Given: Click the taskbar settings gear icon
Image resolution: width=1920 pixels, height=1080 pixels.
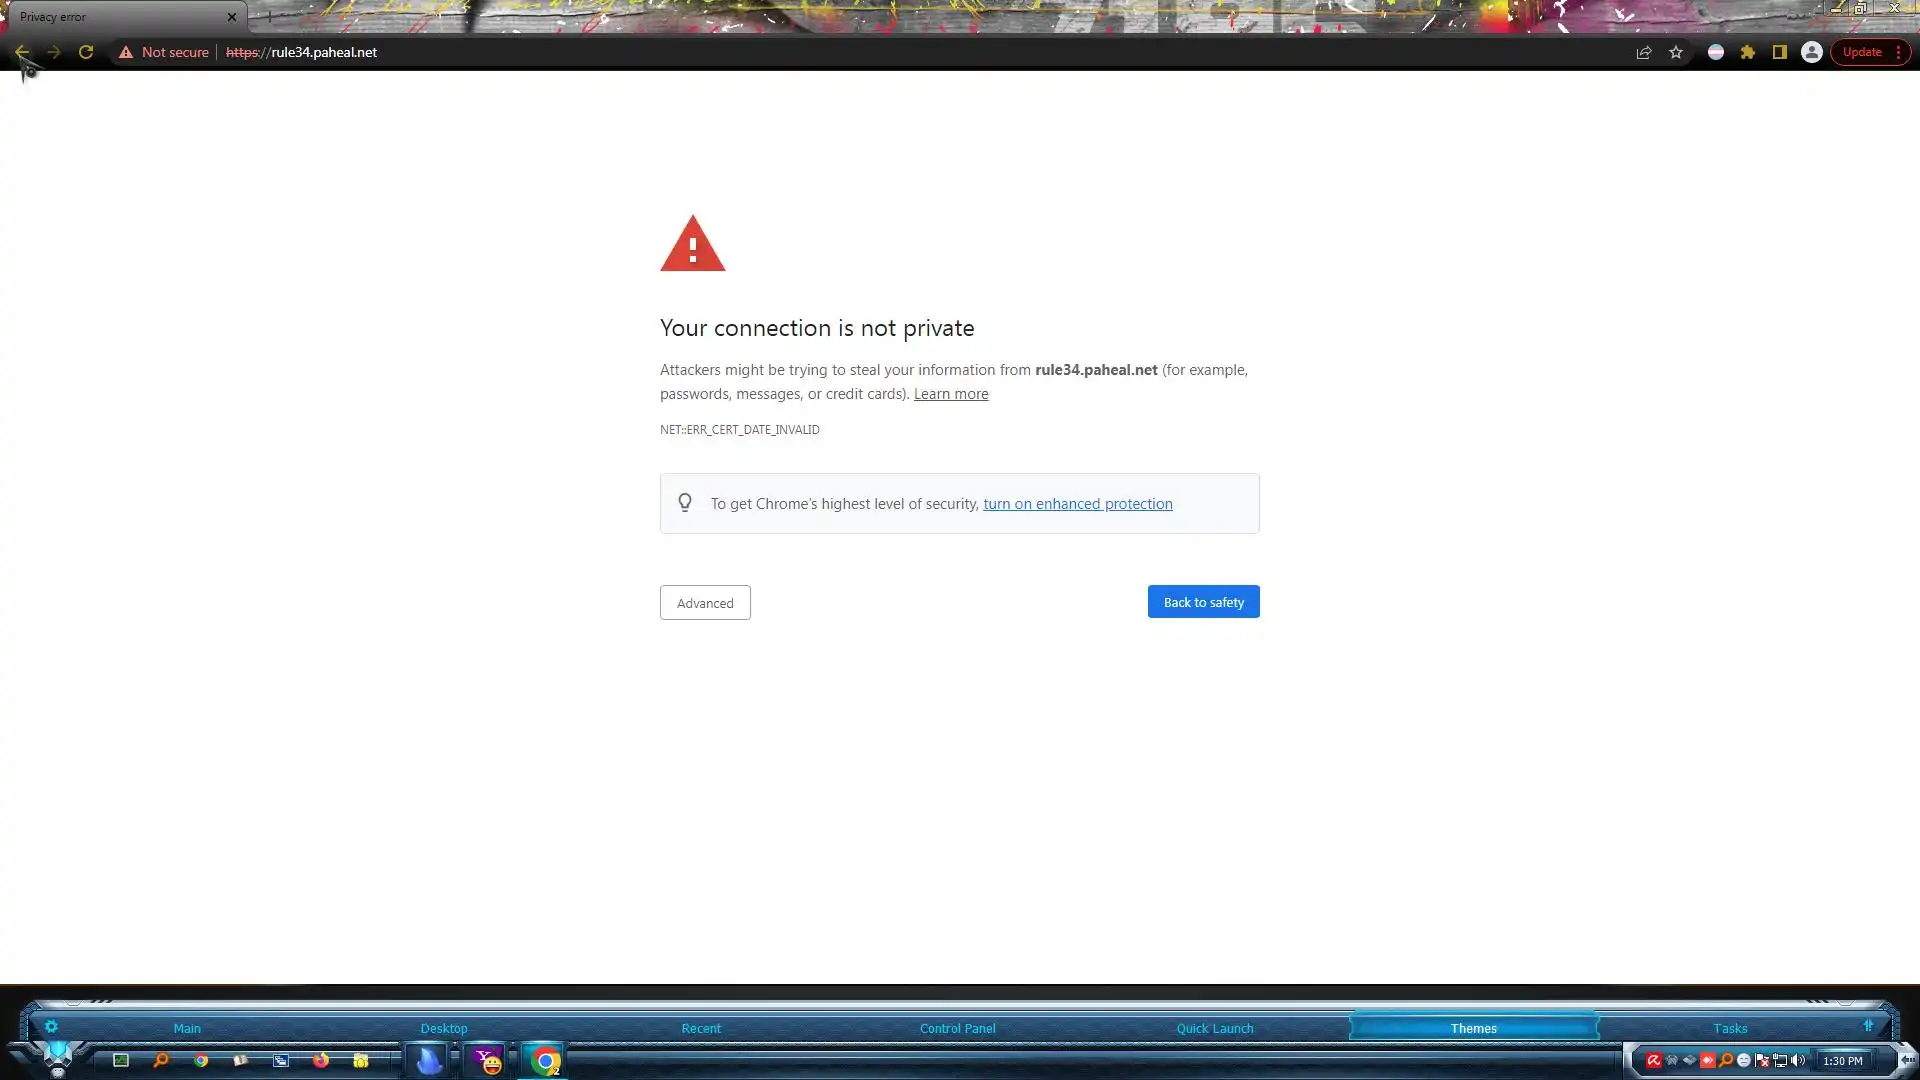Looking at the screenshot, I should coord(51,1026).
